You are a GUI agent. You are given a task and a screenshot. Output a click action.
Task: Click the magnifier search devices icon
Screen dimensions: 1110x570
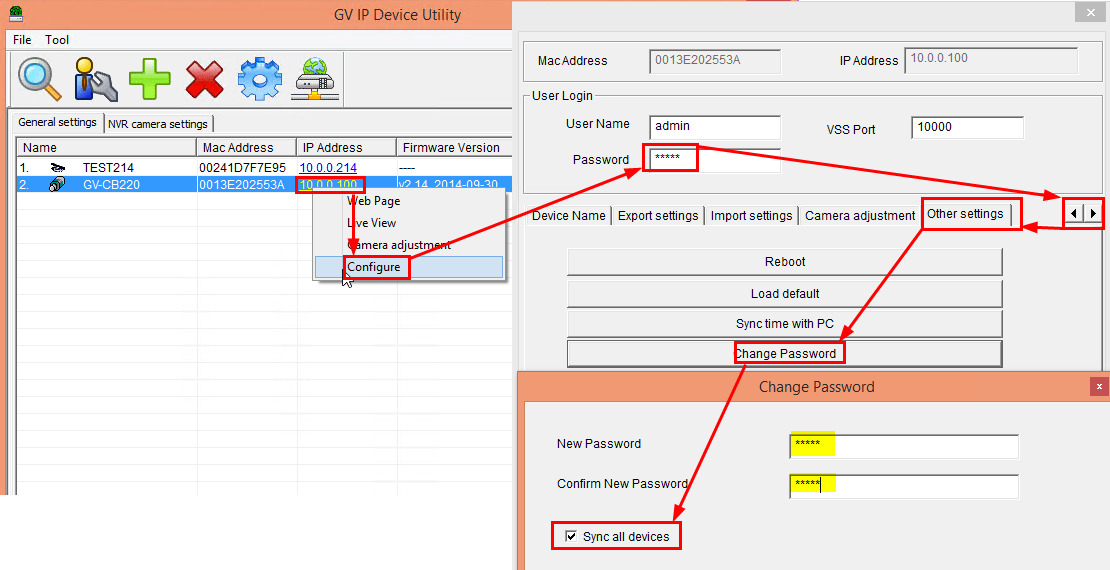pyautogui.click(x=40, y=78)
